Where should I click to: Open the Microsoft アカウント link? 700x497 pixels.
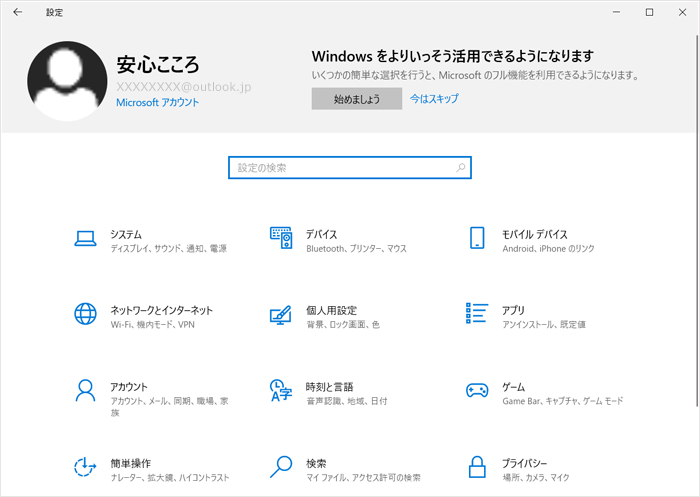point(158,102)
